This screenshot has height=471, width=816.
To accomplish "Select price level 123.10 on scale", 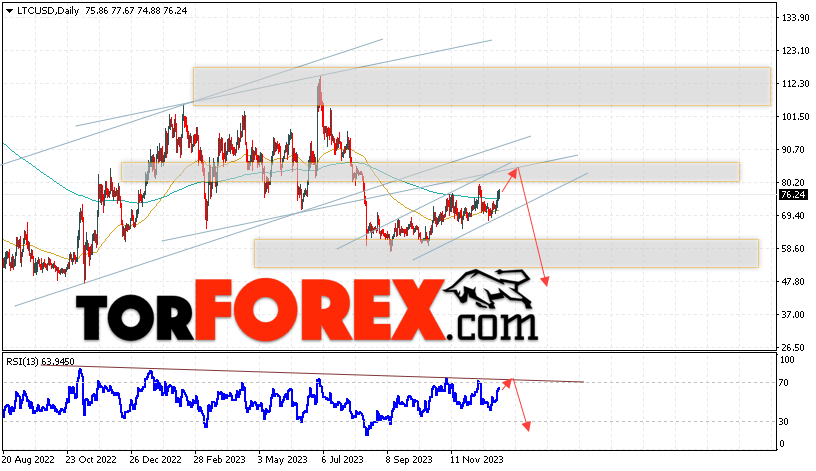I will coord(796,50).
